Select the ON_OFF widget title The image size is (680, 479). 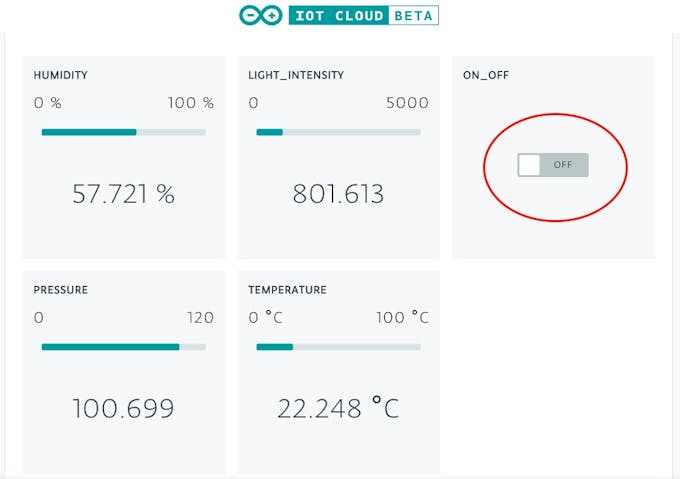[x=486, y=75]
